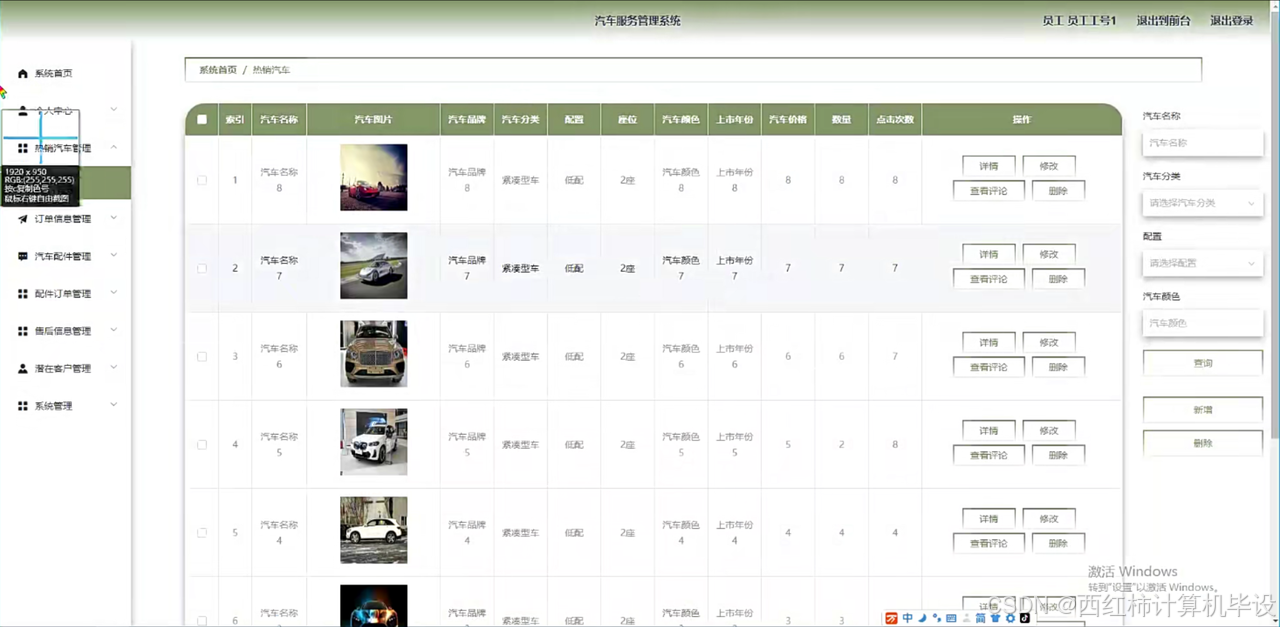Click the 汽车价格 column header
This screenshot has height=627, width=1280.
[x=788, y=119]
